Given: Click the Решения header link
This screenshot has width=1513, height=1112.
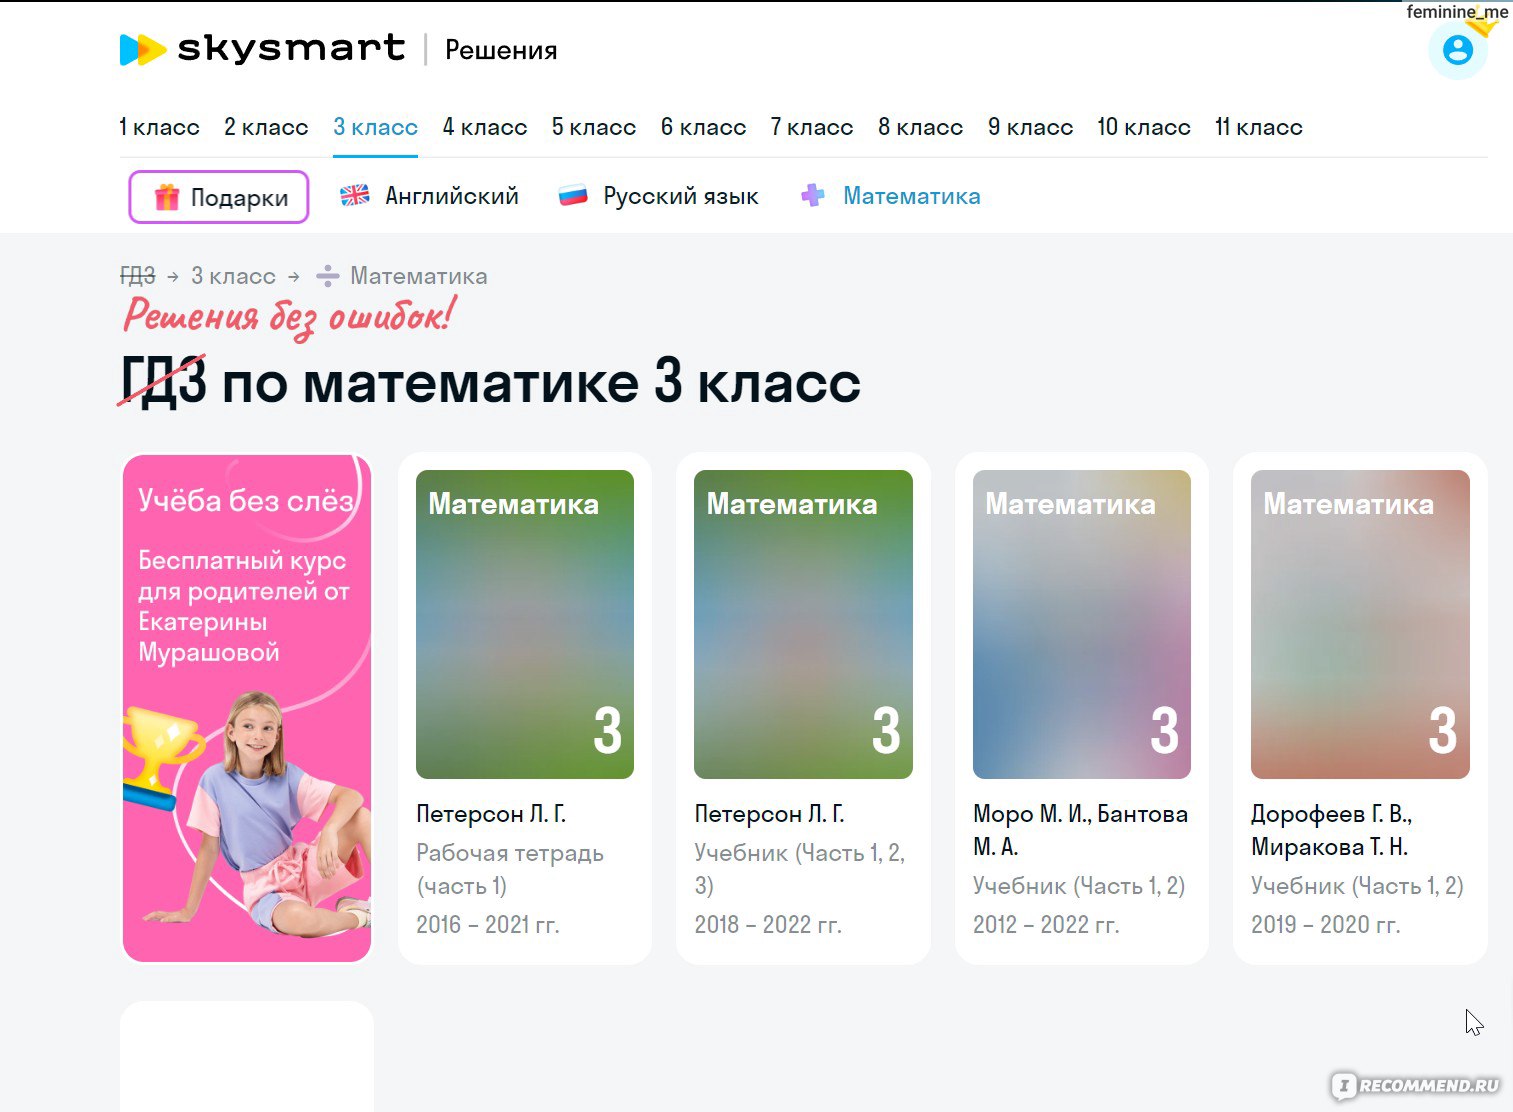Looking at the screenshot, I should click(x=501, y=50).
